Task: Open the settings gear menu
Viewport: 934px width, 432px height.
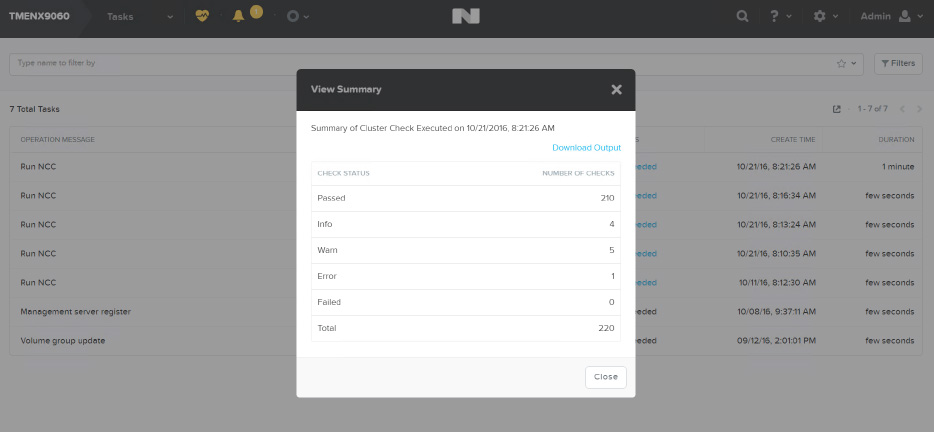Action: [x=820, y=17]
